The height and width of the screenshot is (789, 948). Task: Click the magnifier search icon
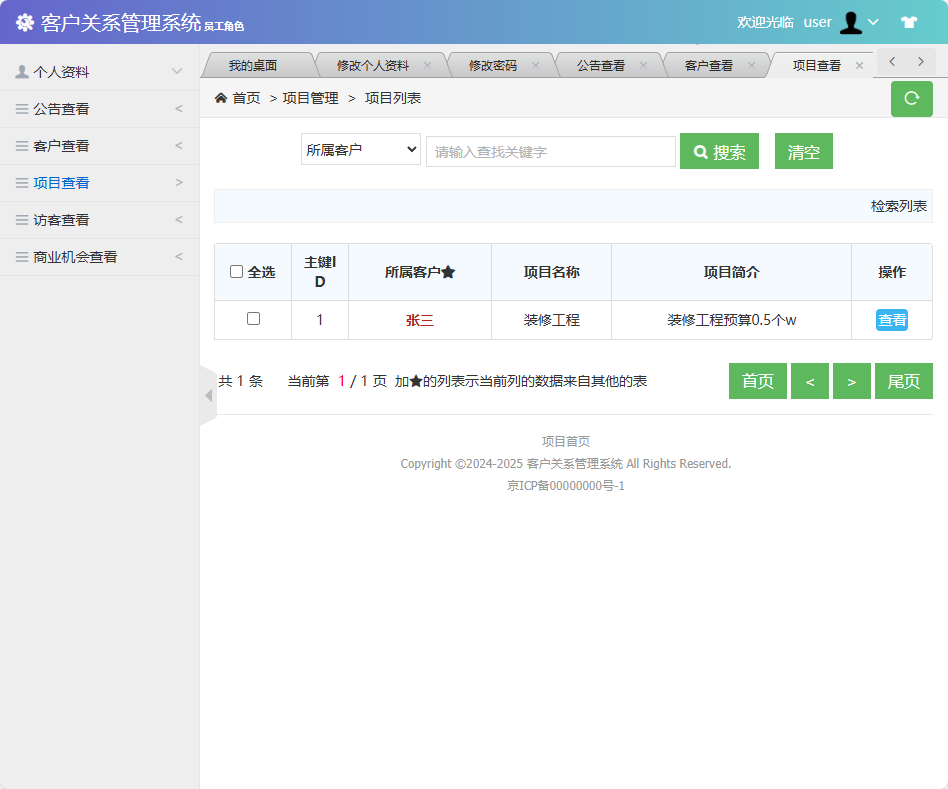[700, 151]
